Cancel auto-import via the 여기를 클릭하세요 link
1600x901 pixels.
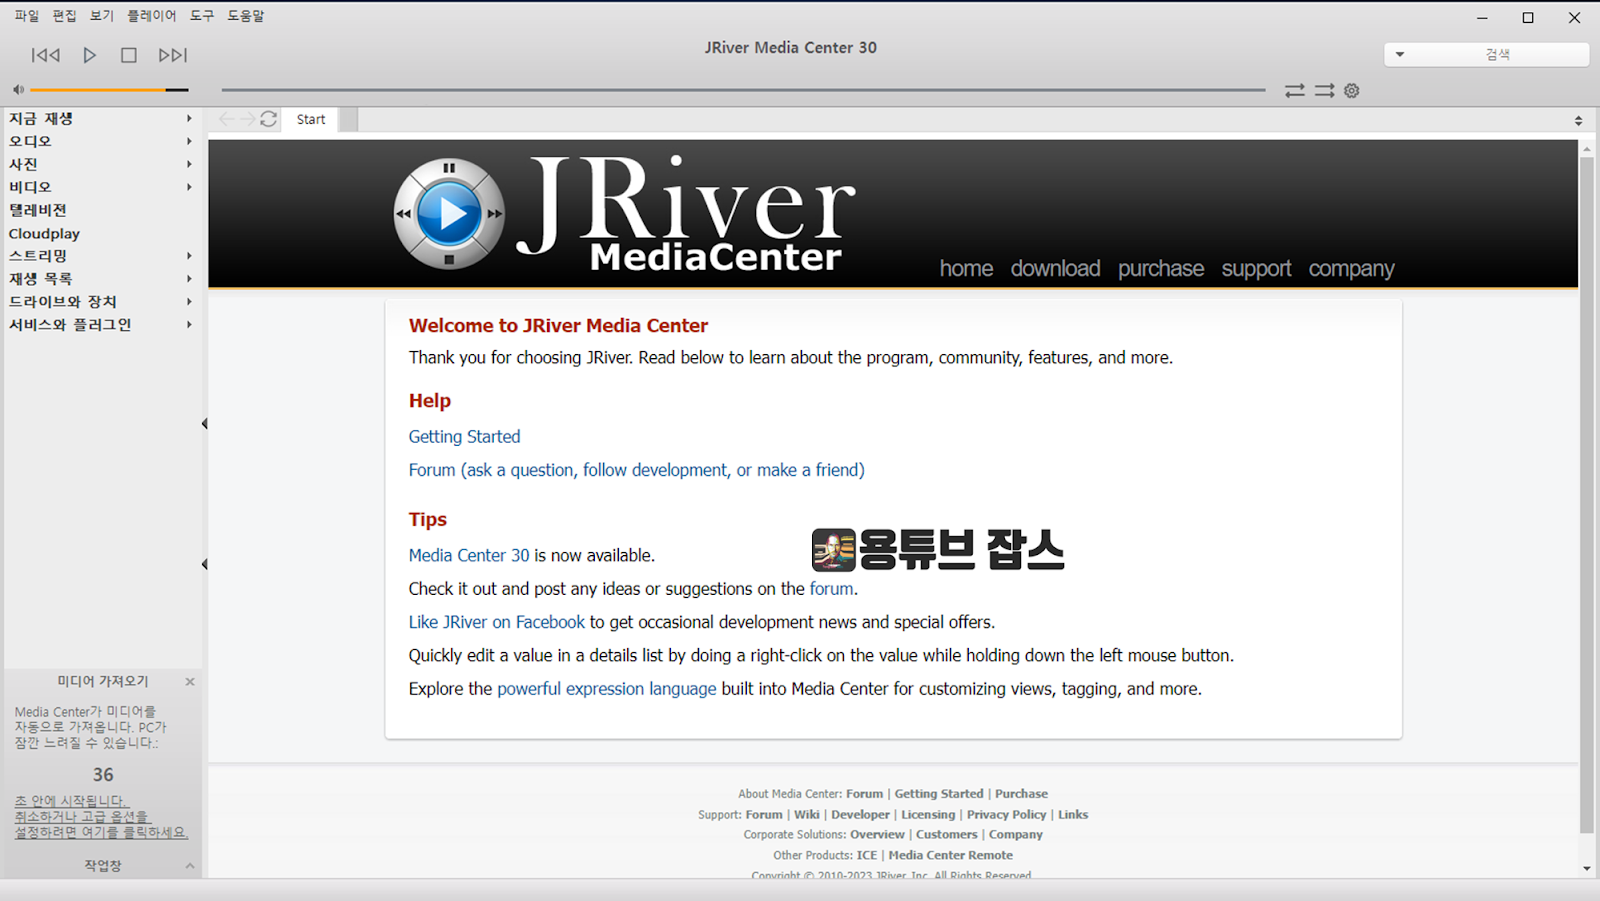pyautogui.click(x=101, y=817)
